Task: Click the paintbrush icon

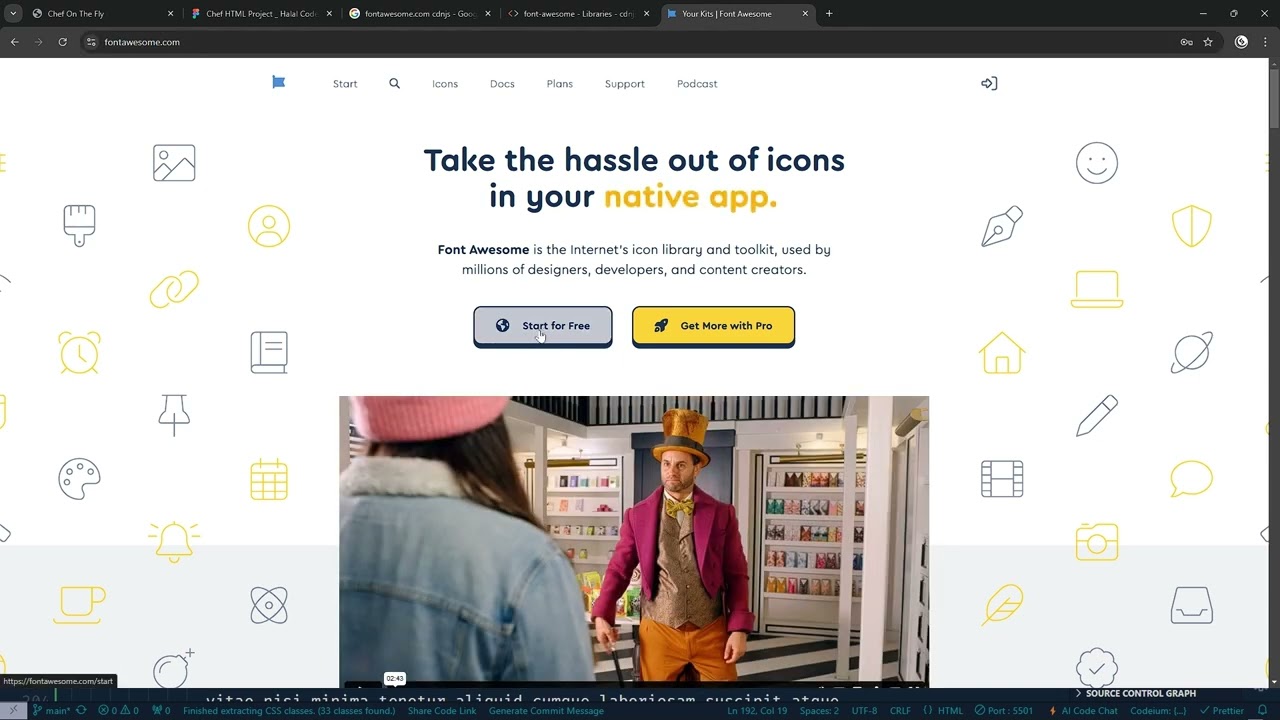Action: [79, 226]
